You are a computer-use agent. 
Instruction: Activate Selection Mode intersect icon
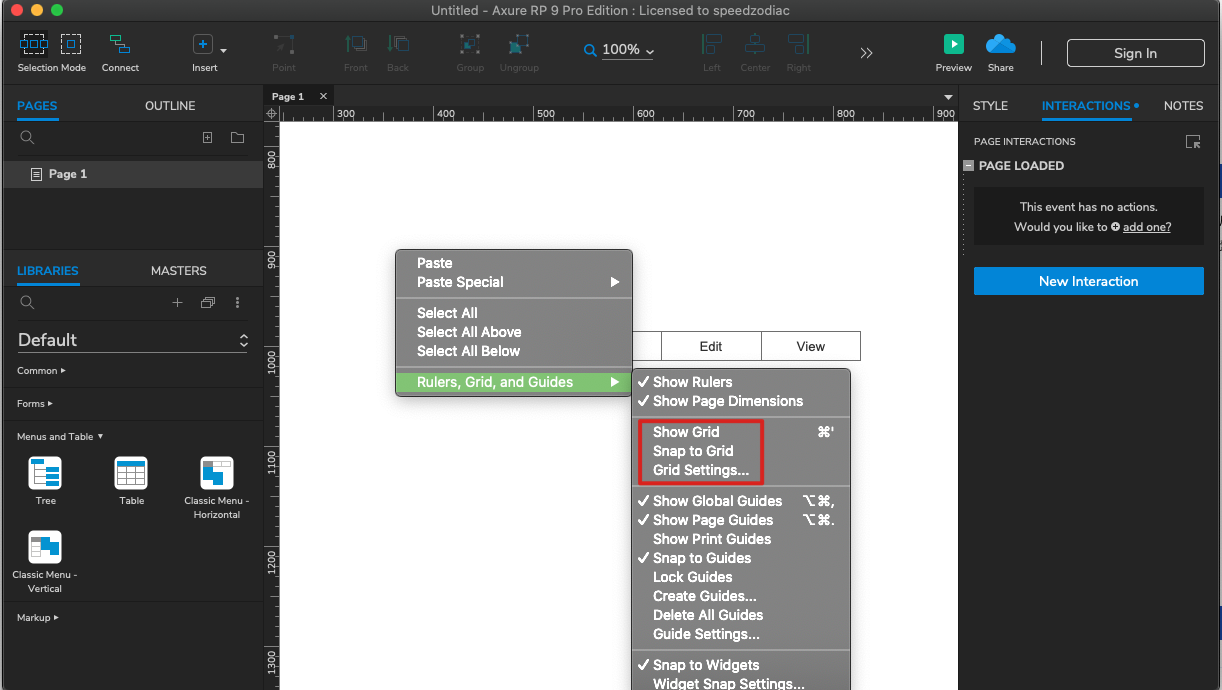[34, 44]
